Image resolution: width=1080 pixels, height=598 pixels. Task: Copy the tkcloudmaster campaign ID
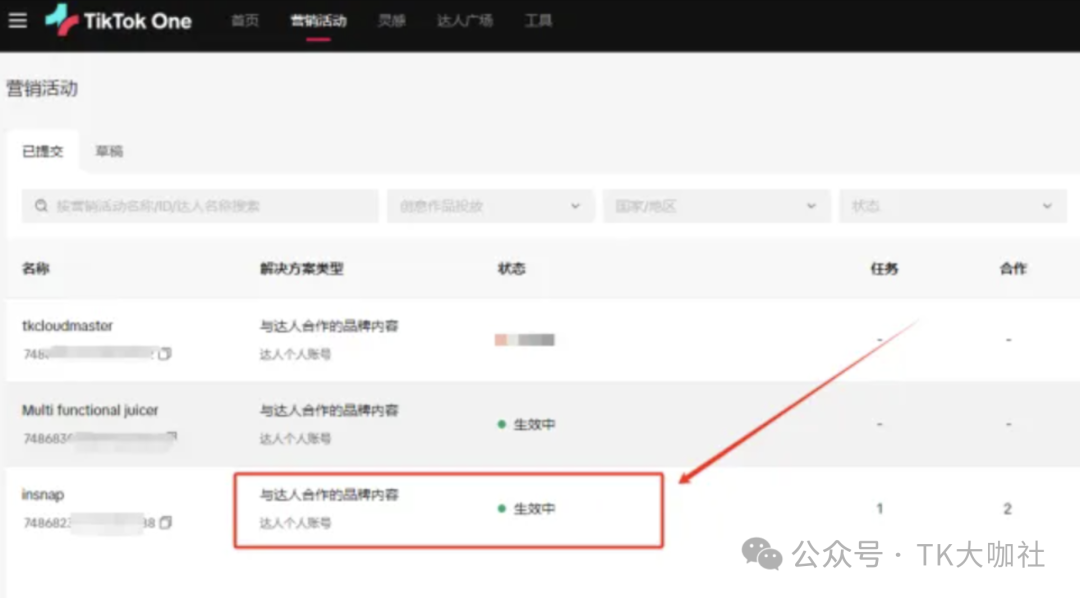pyautogui.click(x=165, y=353)
